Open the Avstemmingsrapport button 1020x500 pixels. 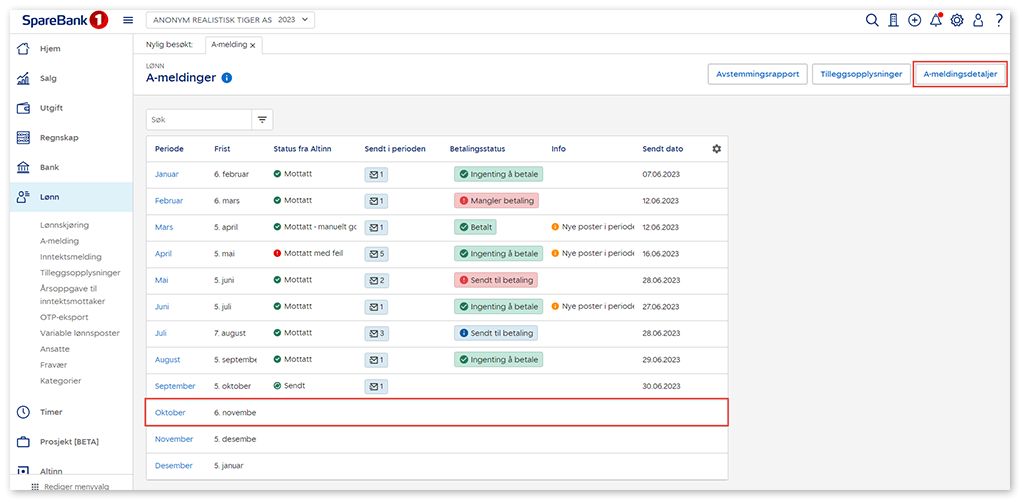click(x=757, y=74)
